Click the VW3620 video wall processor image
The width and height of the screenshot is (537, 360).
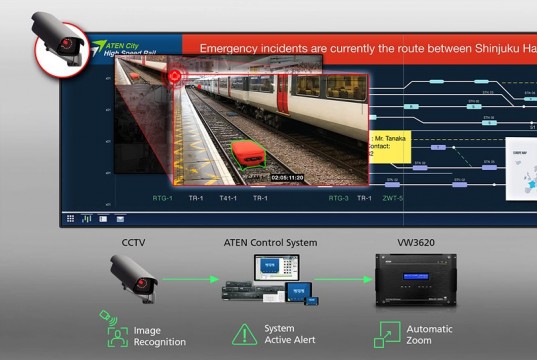[416, 280]
